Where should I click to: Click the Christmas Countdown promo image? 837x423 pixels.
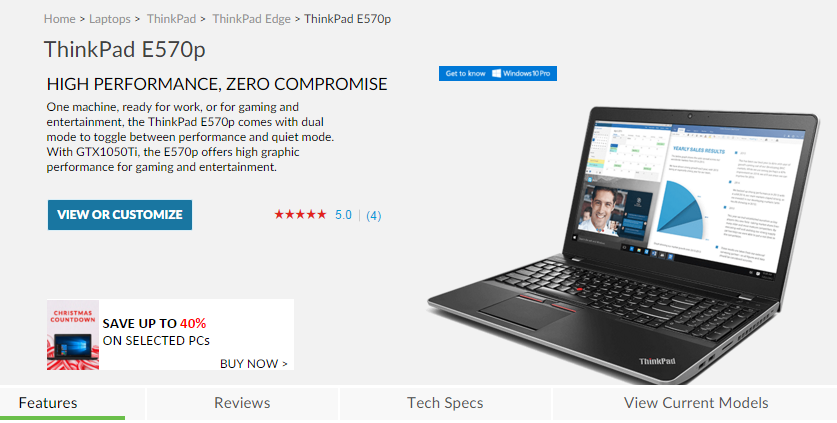click(x=73, y=335)
